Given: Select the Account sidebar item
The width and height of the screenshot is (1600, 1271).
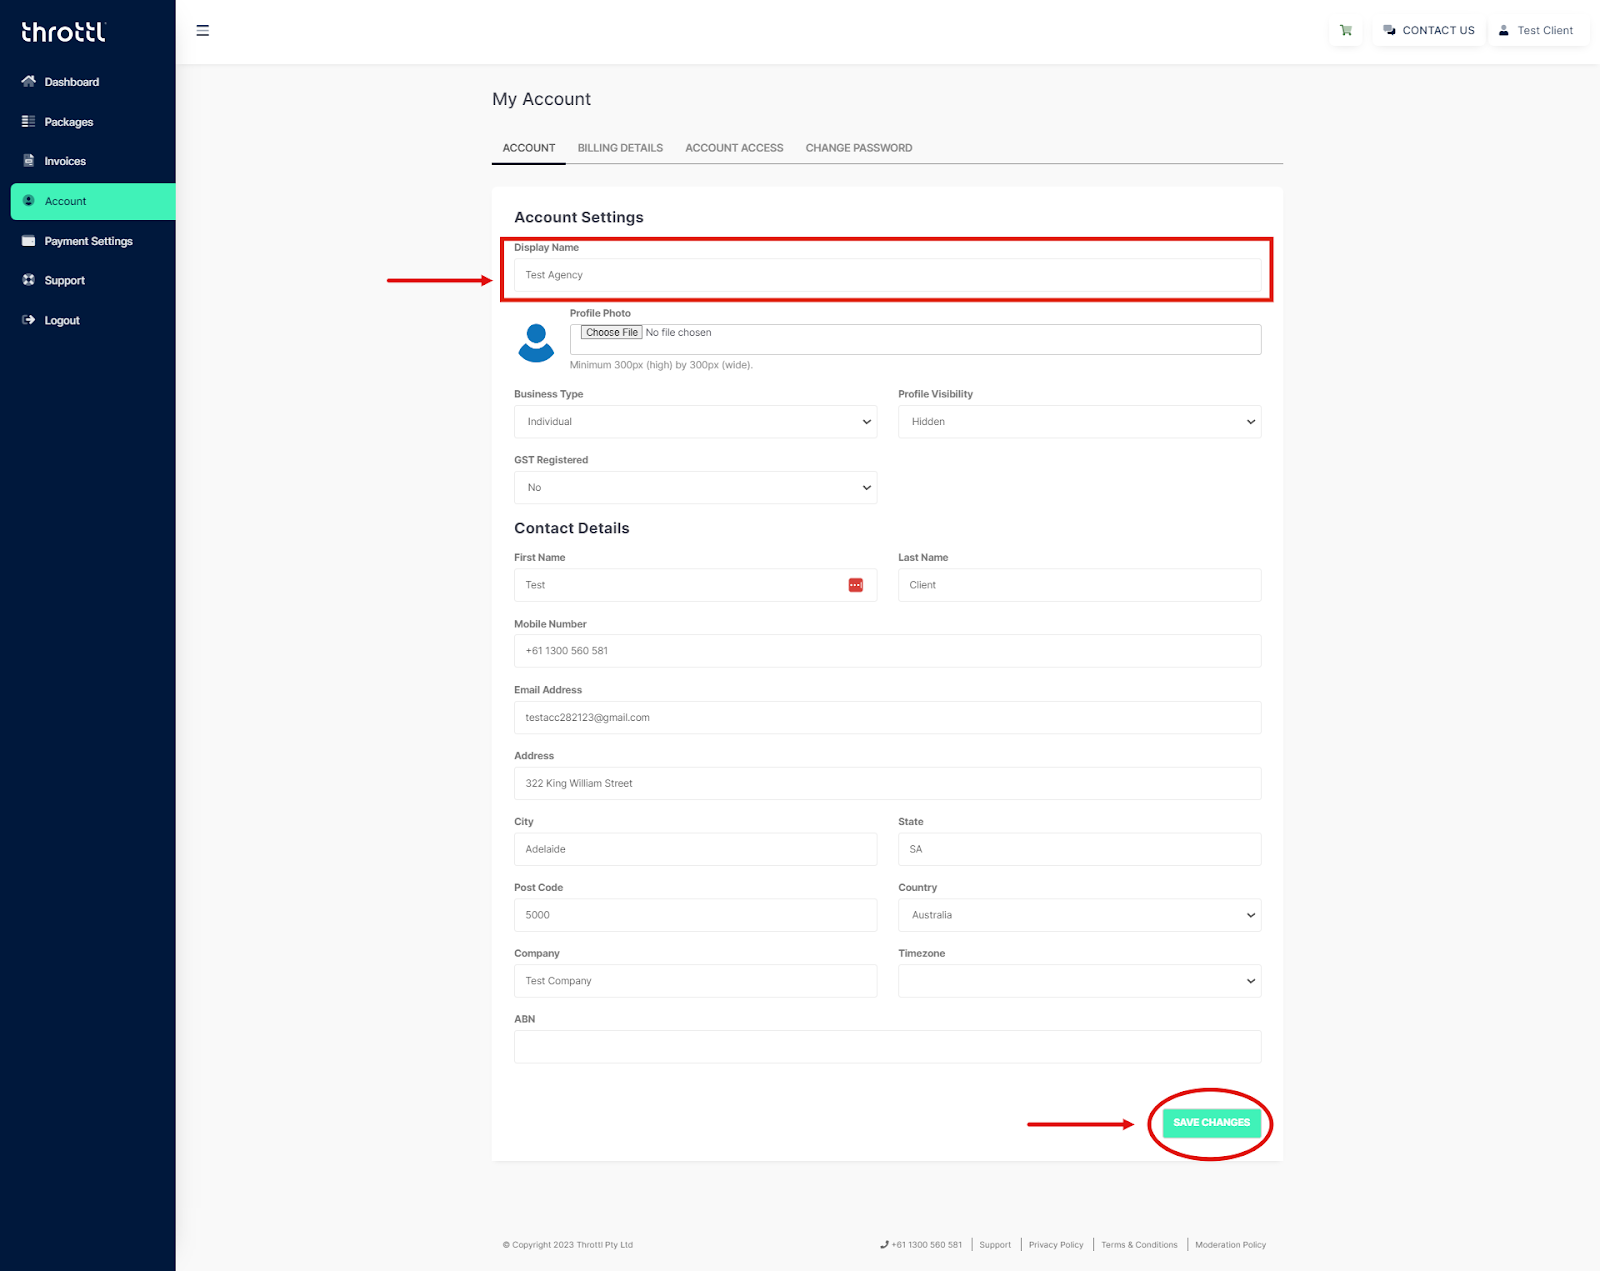Looking at the screenshot, I should [x=65, y=201].
